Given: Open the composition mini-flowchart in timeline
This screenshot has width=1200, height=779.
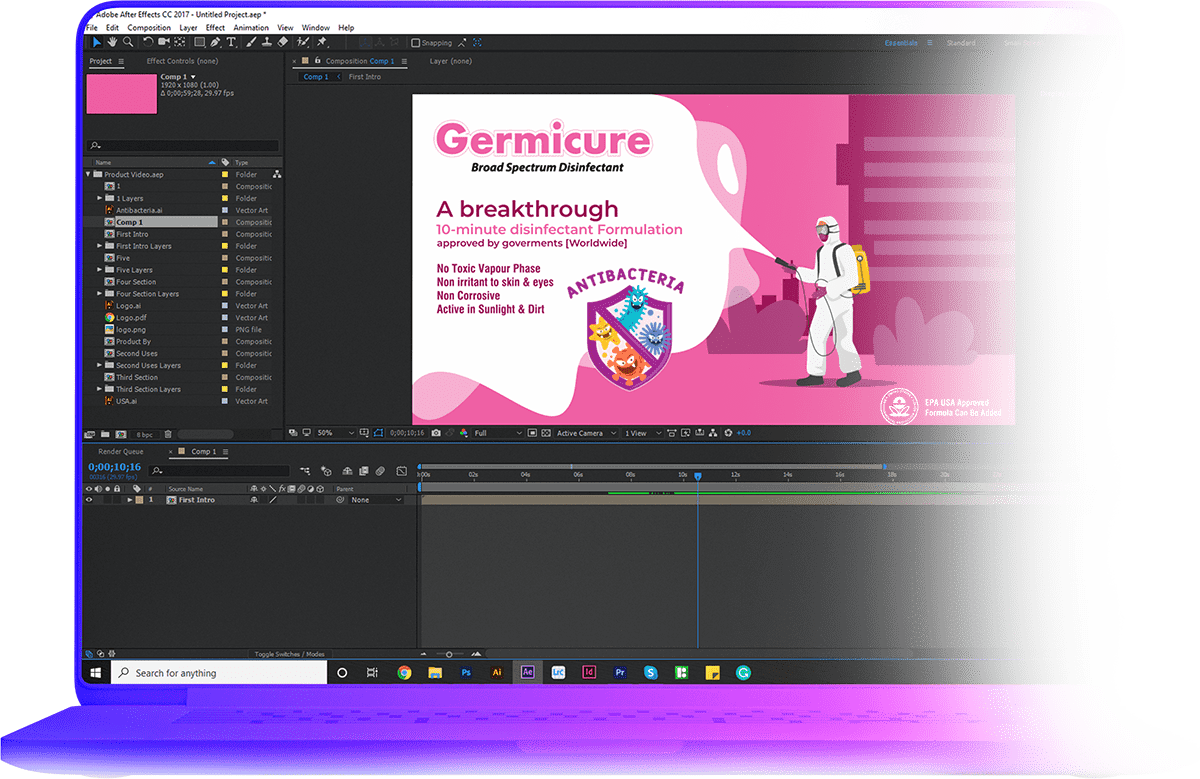Looking at the screenshot, I should coord(305,470).
